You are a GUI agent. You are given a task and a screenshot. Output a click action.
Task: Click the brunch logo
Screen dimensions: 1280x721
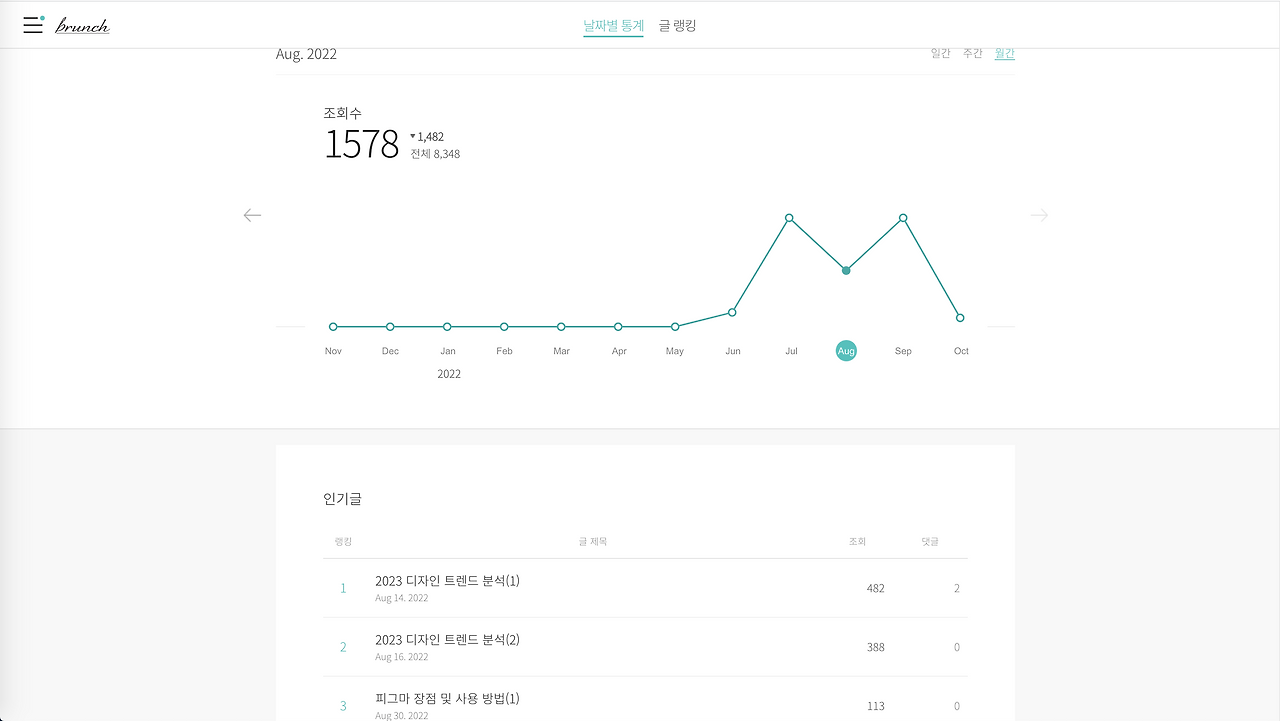coord(81,24)
